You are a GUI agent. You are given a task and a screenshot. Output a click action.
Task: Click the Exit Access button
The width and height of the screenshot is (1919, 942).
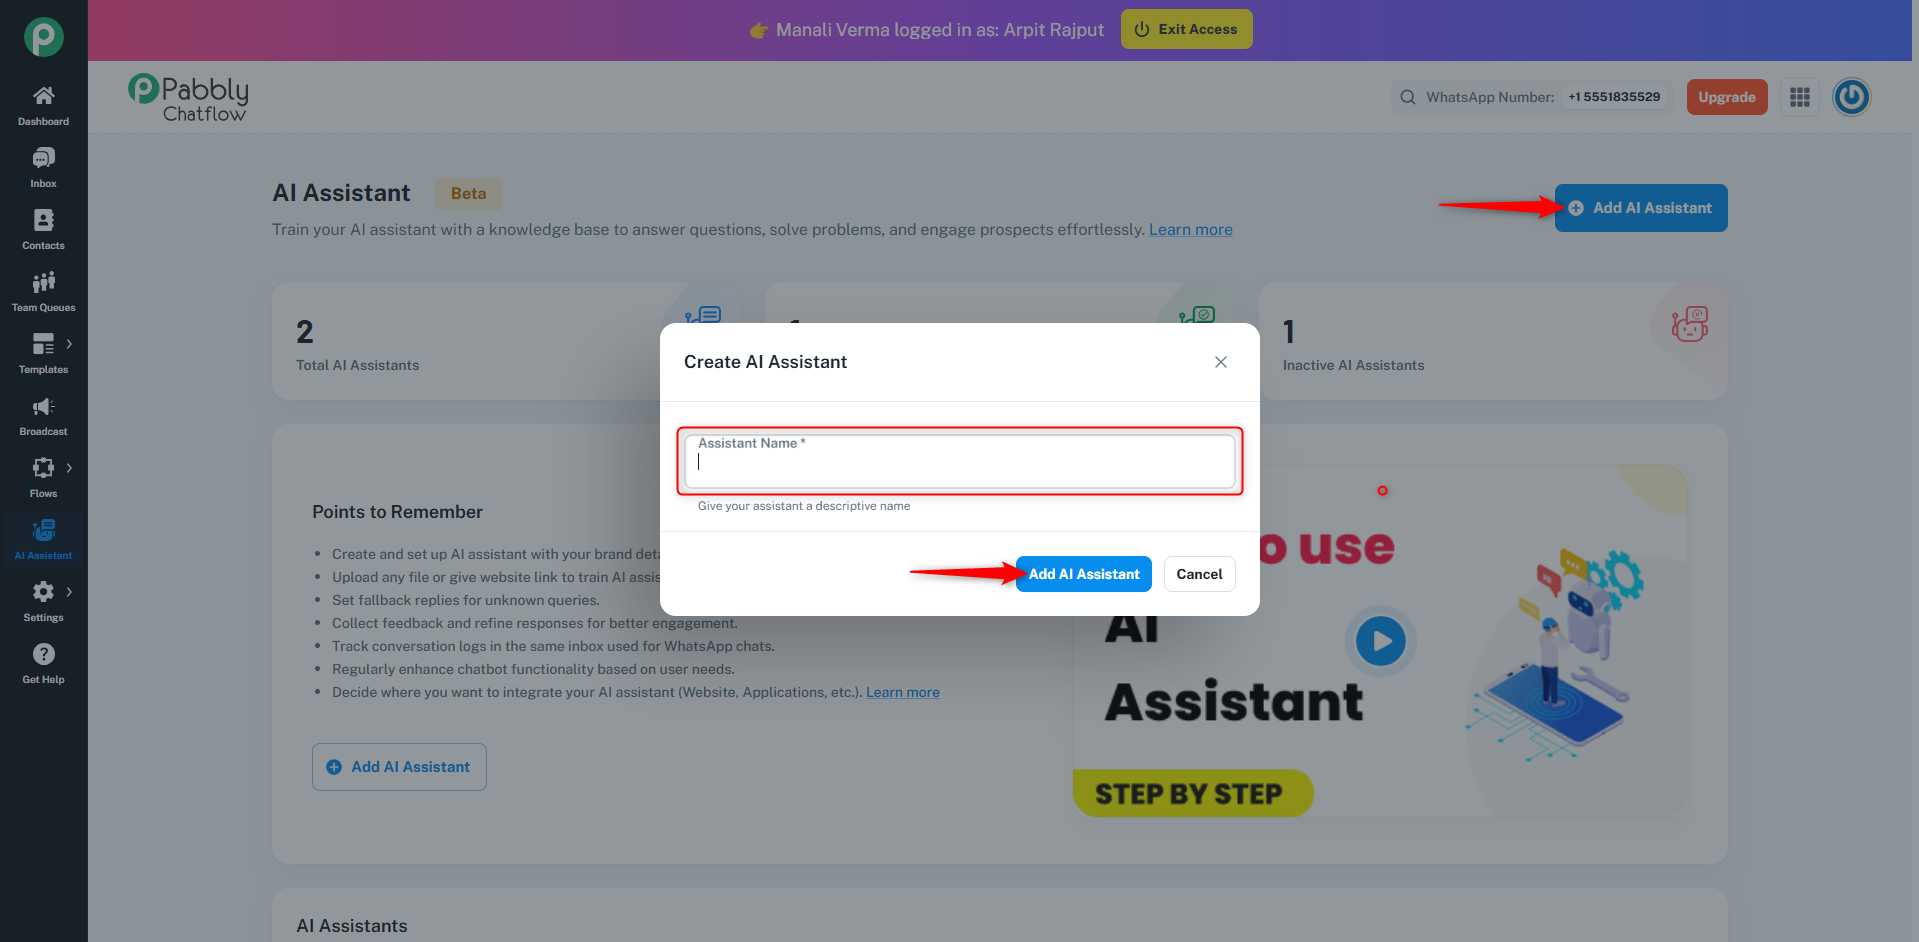(1186, 29)
